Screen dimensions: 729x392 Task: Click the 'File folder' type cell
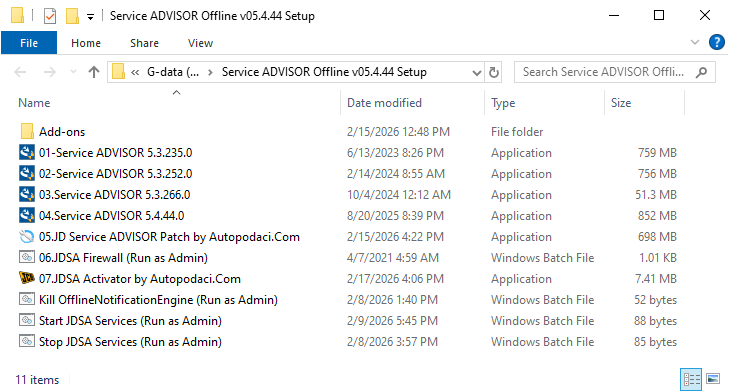click(x=517, y=132)
